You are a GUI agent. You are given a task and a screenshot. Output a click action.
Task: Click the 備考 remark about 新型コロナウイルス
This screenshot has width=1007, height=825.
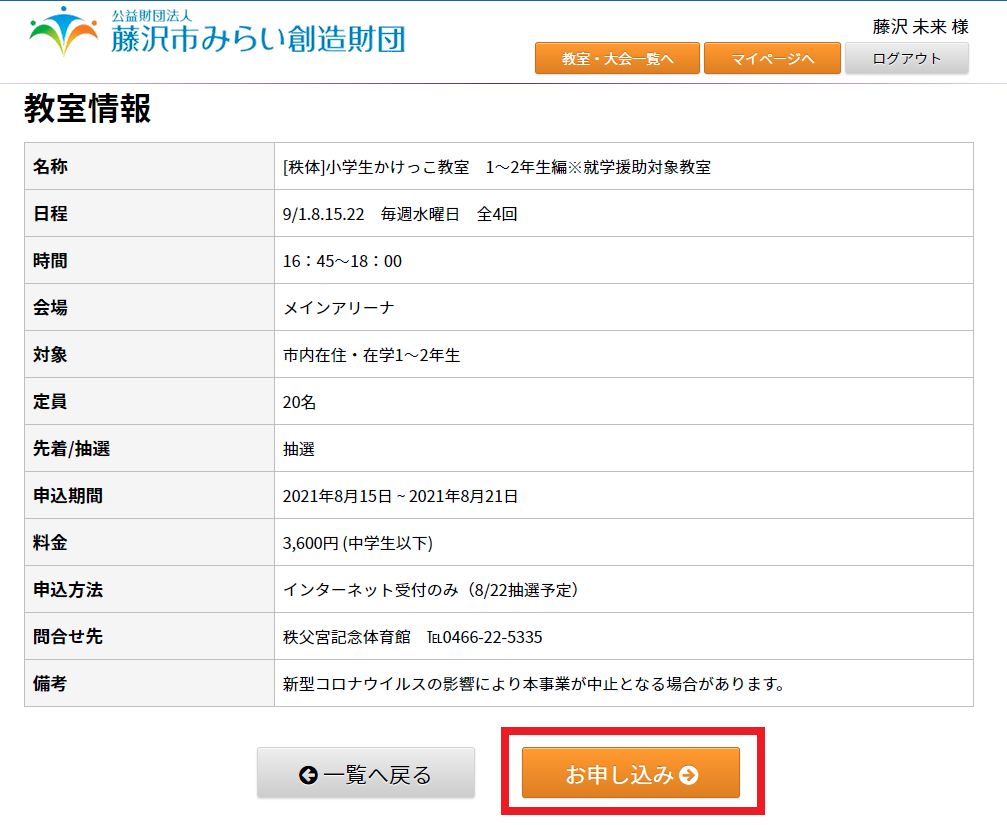click(532, 684)
